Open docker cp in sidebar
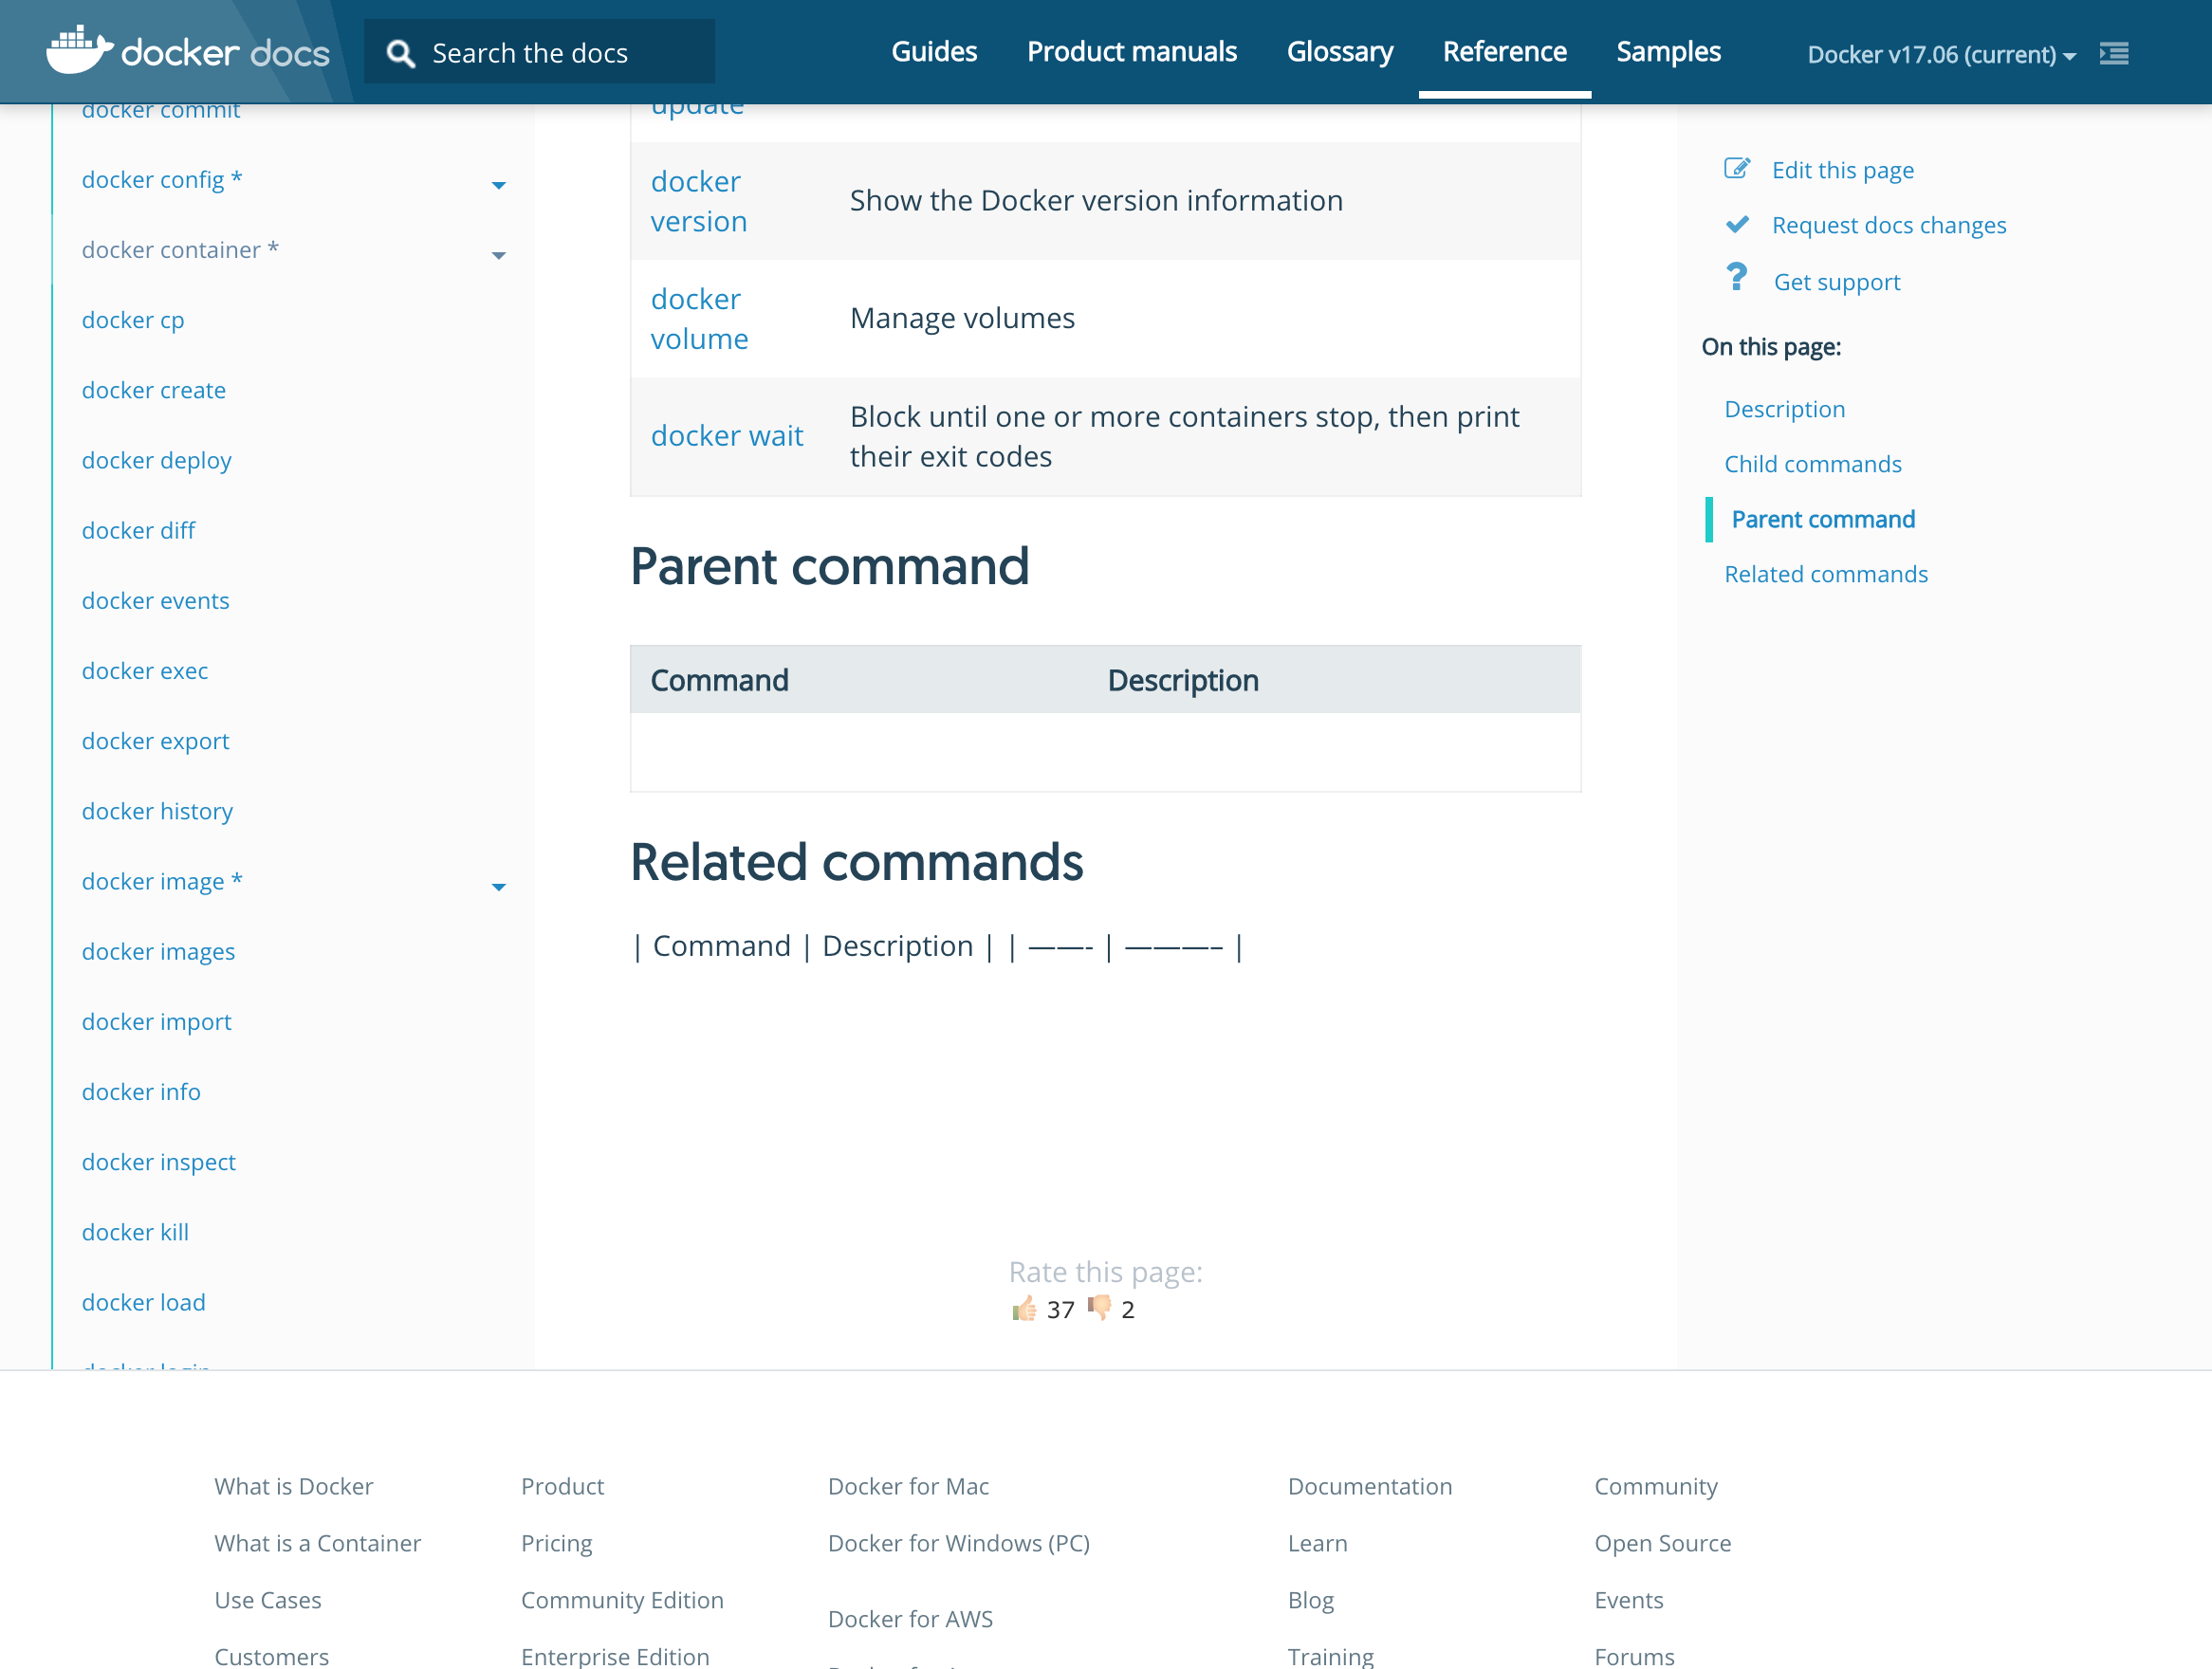This screenshot has height=1669, width=2212. tap(133, 320)
